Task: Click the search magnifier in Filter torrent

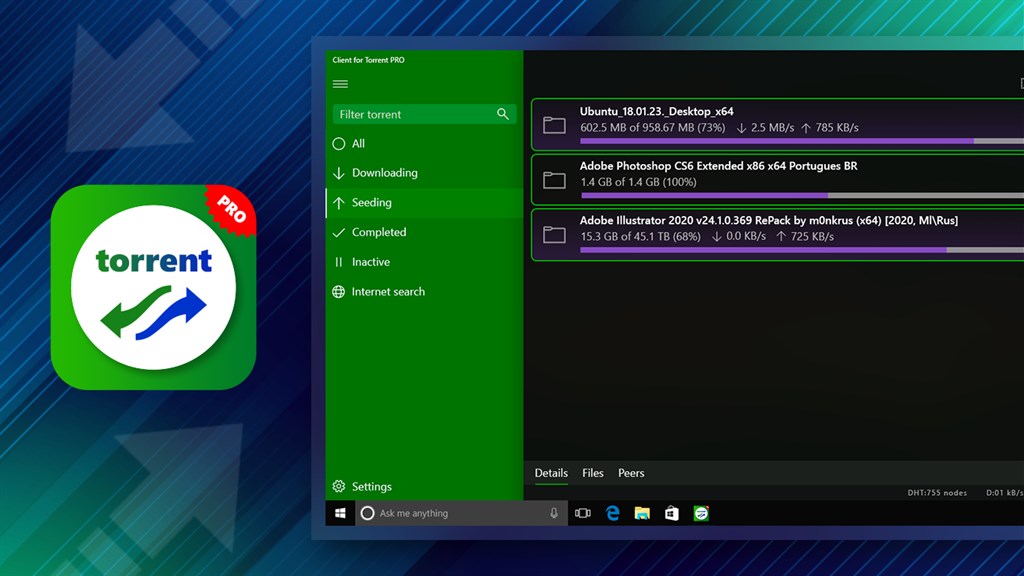Action: 503,114
